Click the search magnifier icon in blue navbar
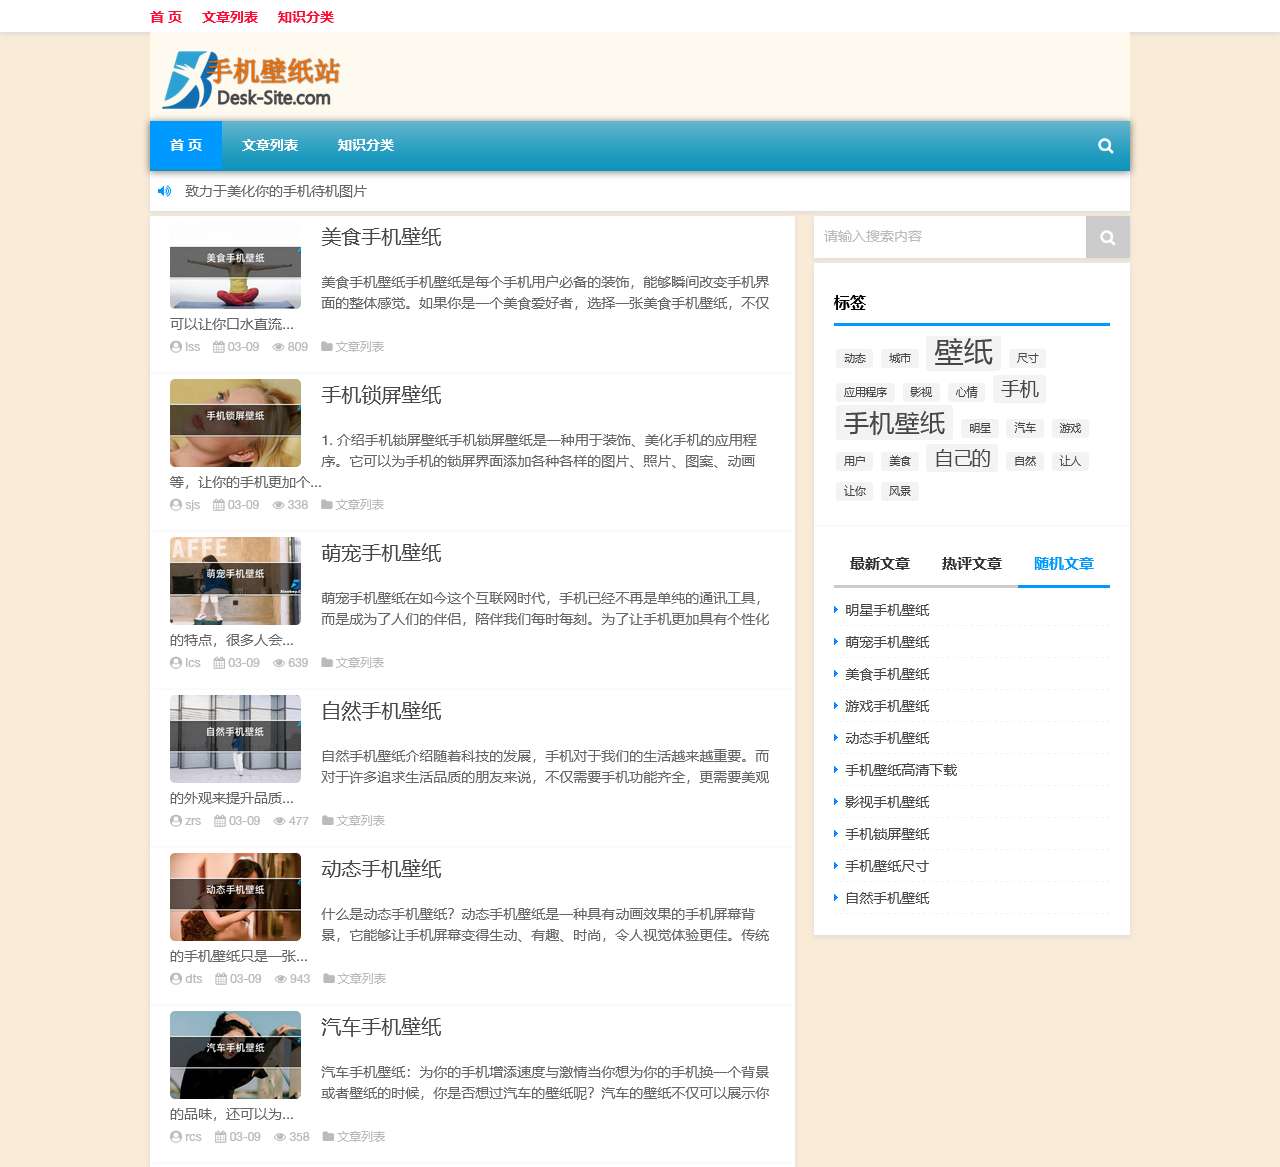 pos(1105,146)
